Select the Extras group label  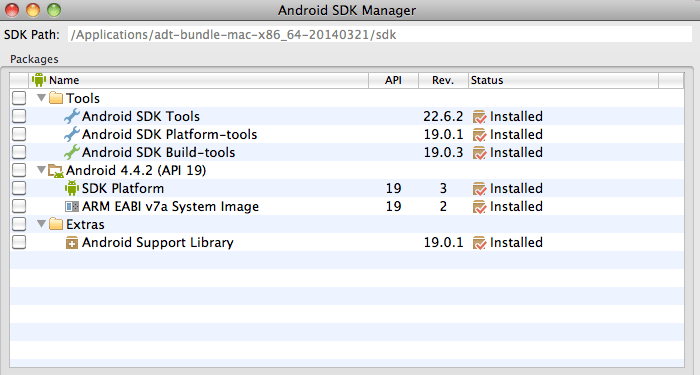click(x=85, y=224)
